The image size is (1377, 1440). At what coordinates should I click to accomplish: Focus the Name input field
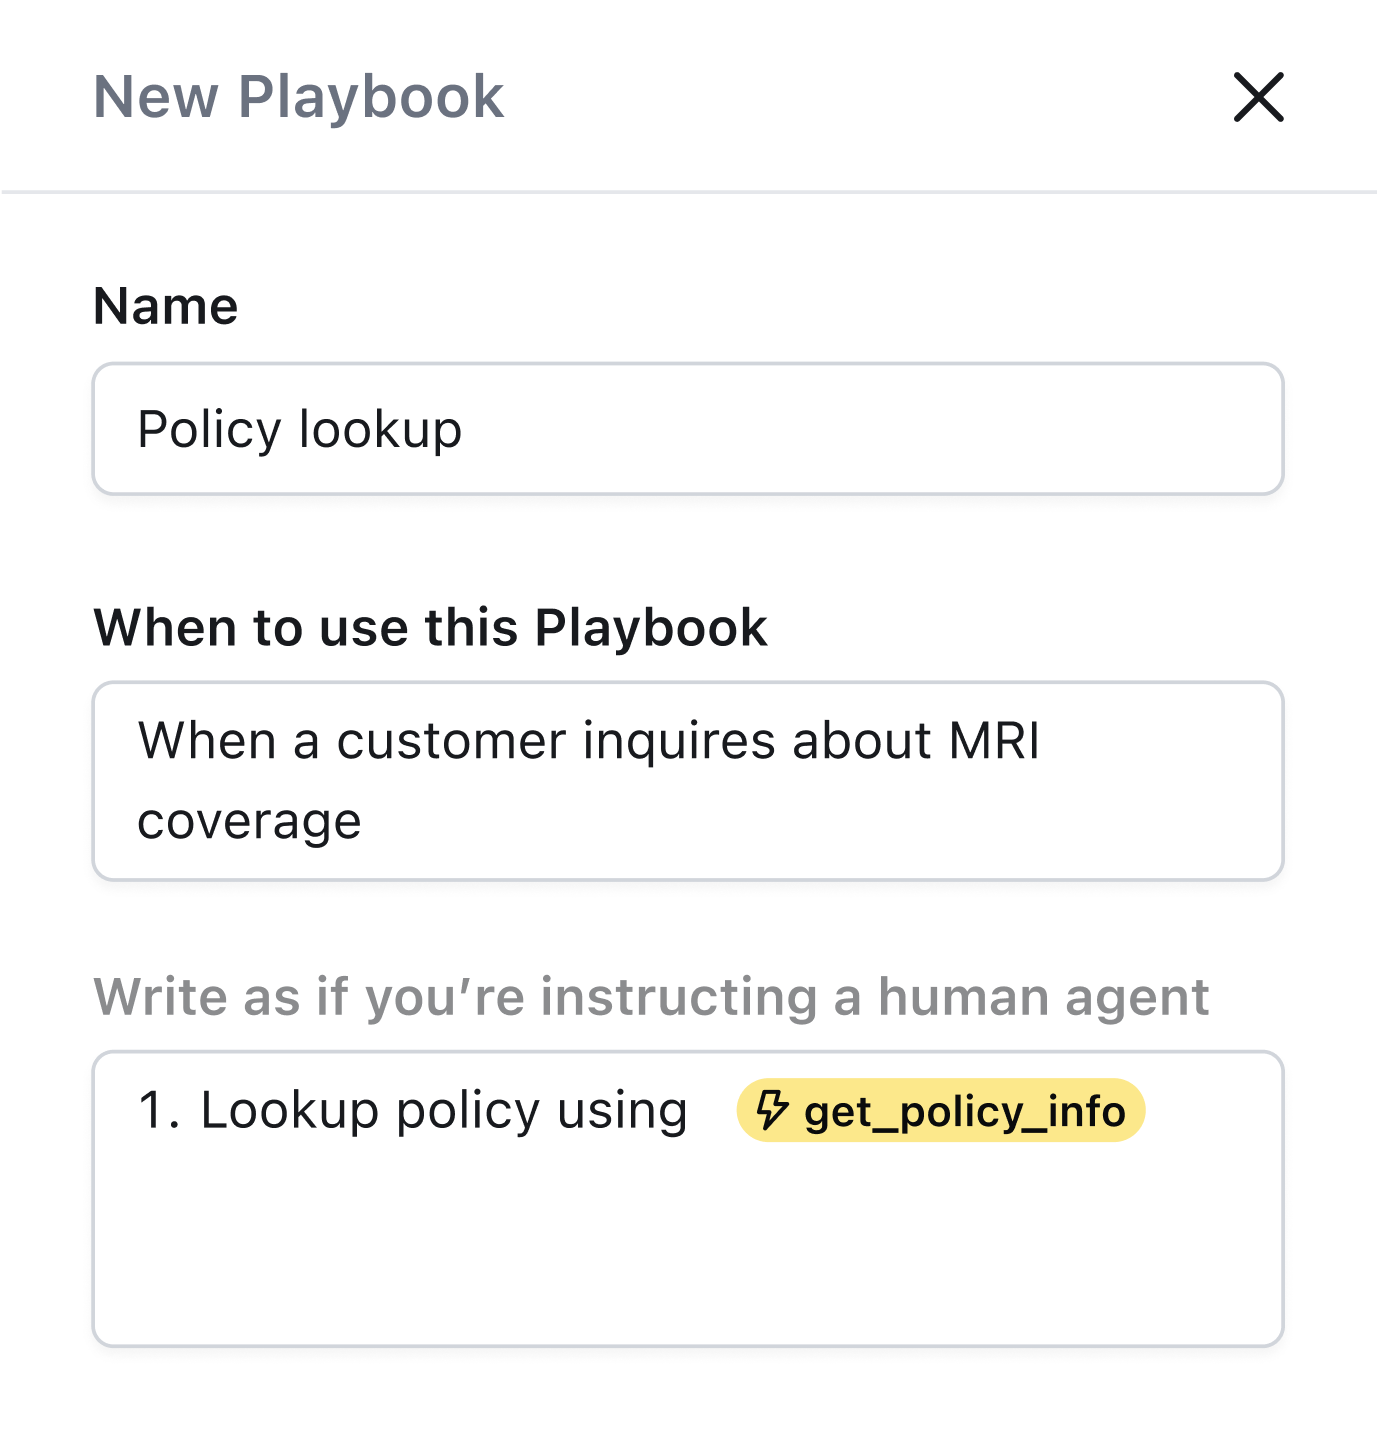pyautogui.click(x=688, y=429)
